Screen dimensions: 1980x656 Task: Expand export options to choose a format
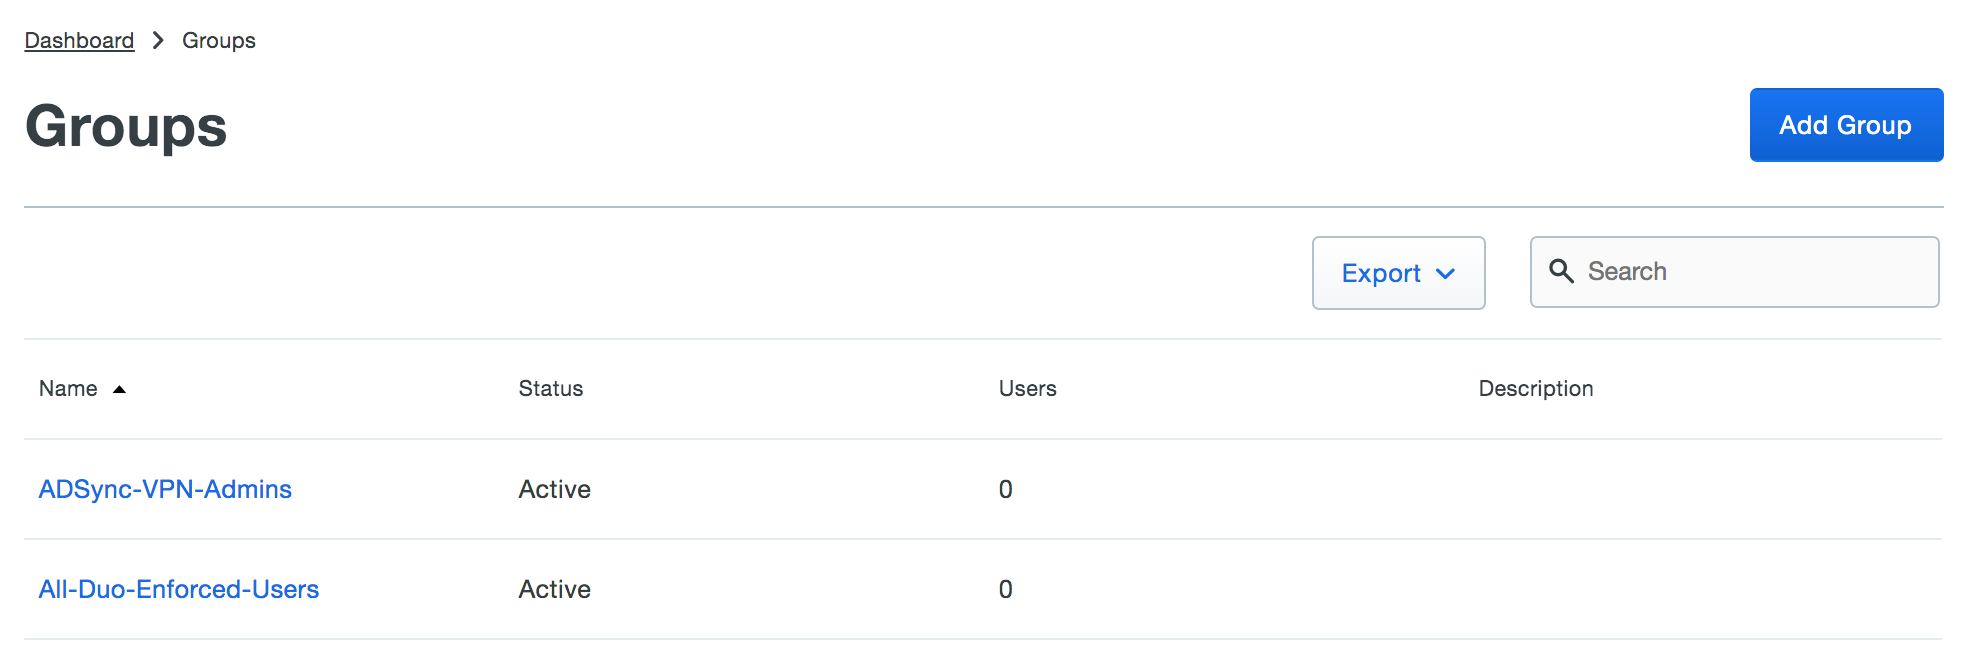click(x=1398, y=273)
